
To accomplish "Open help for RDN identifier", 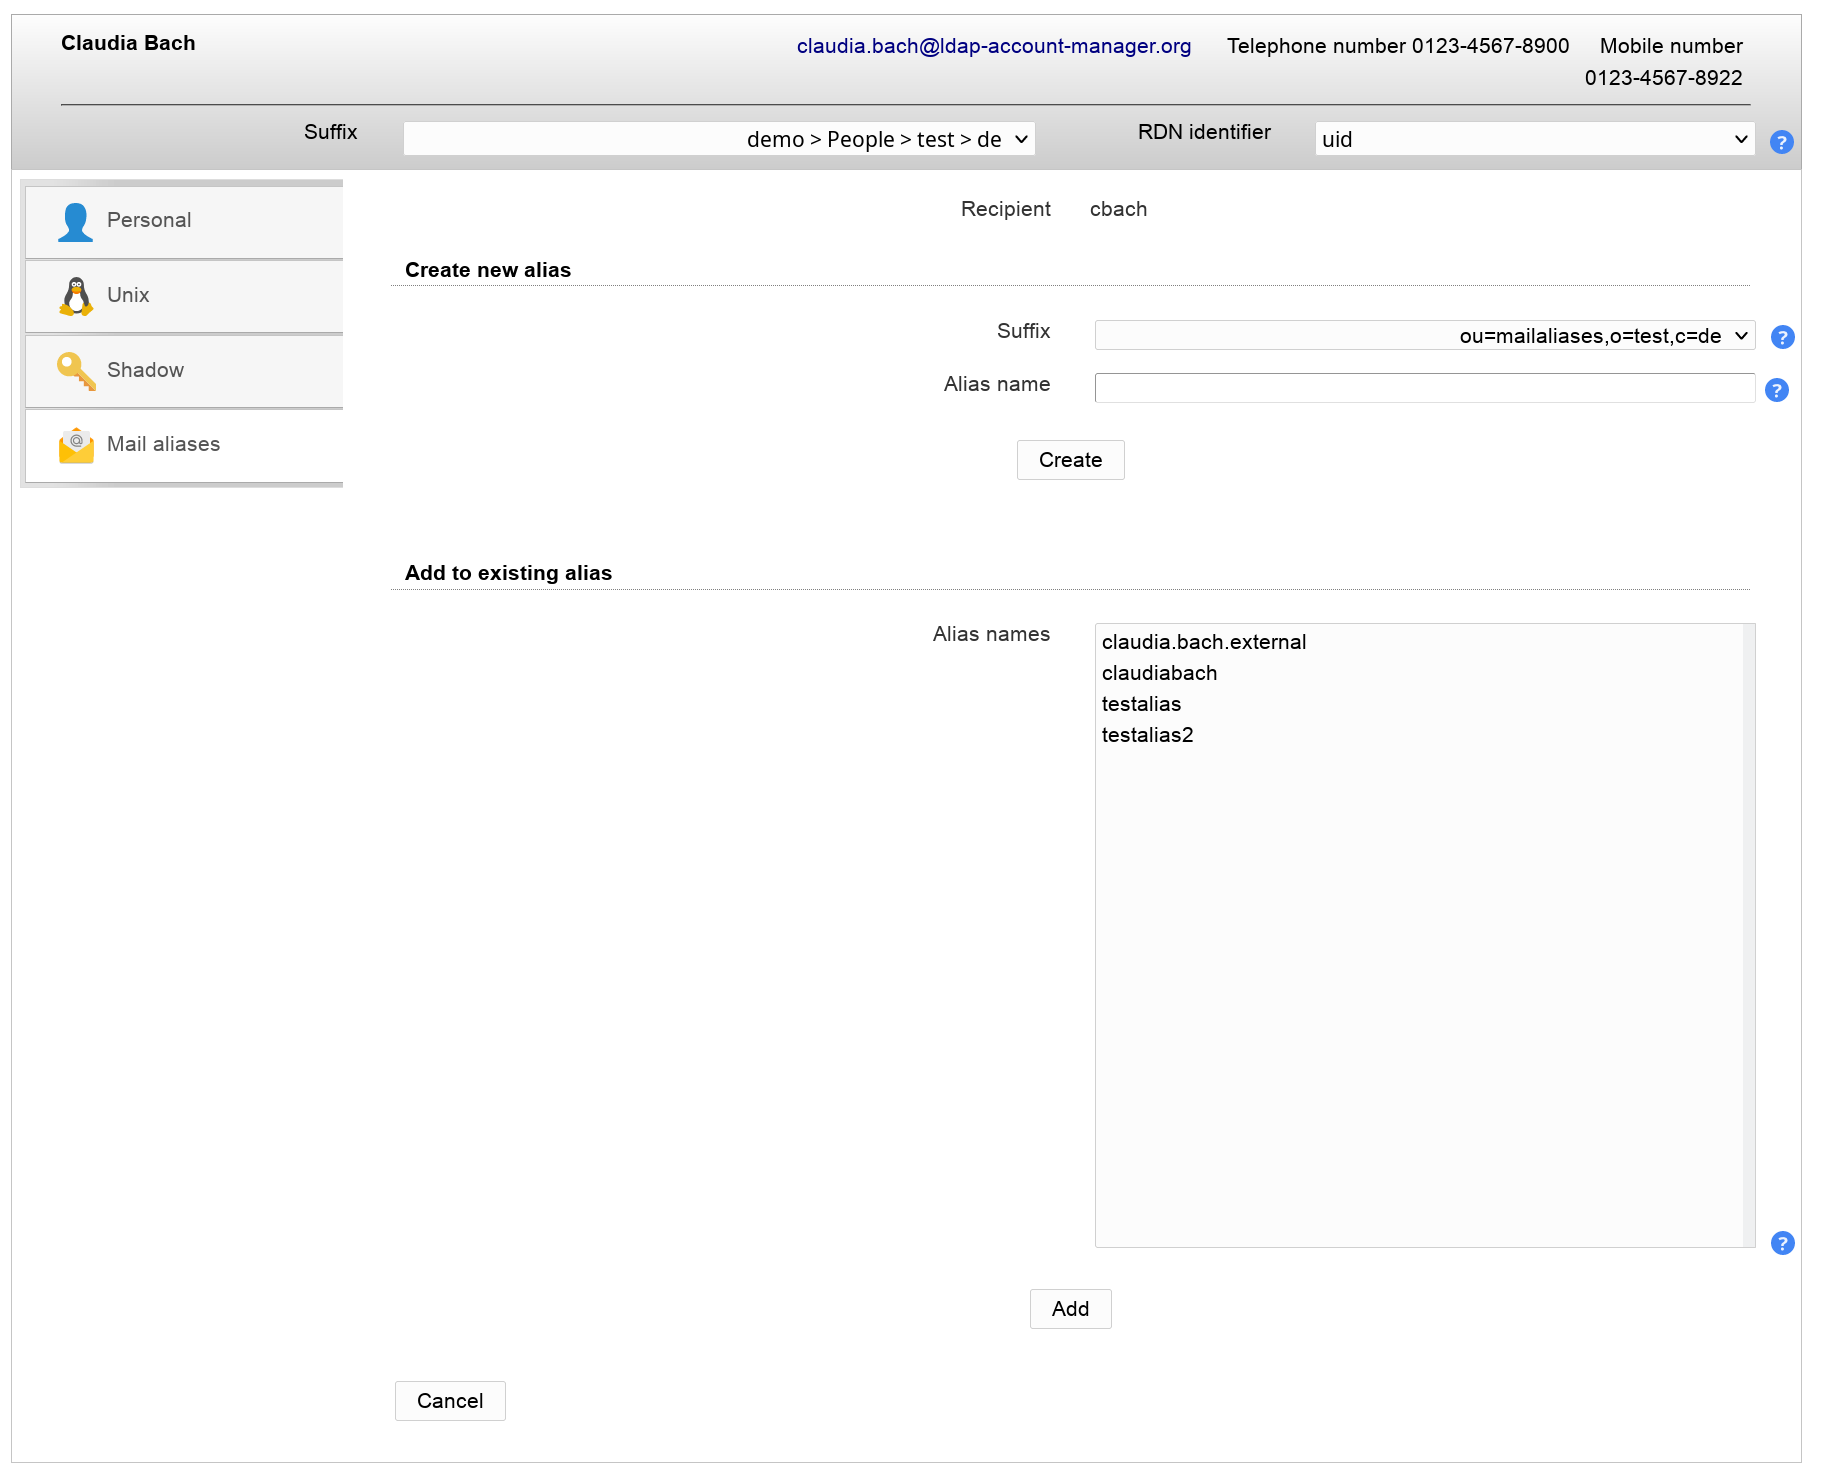I will 1781,142.
